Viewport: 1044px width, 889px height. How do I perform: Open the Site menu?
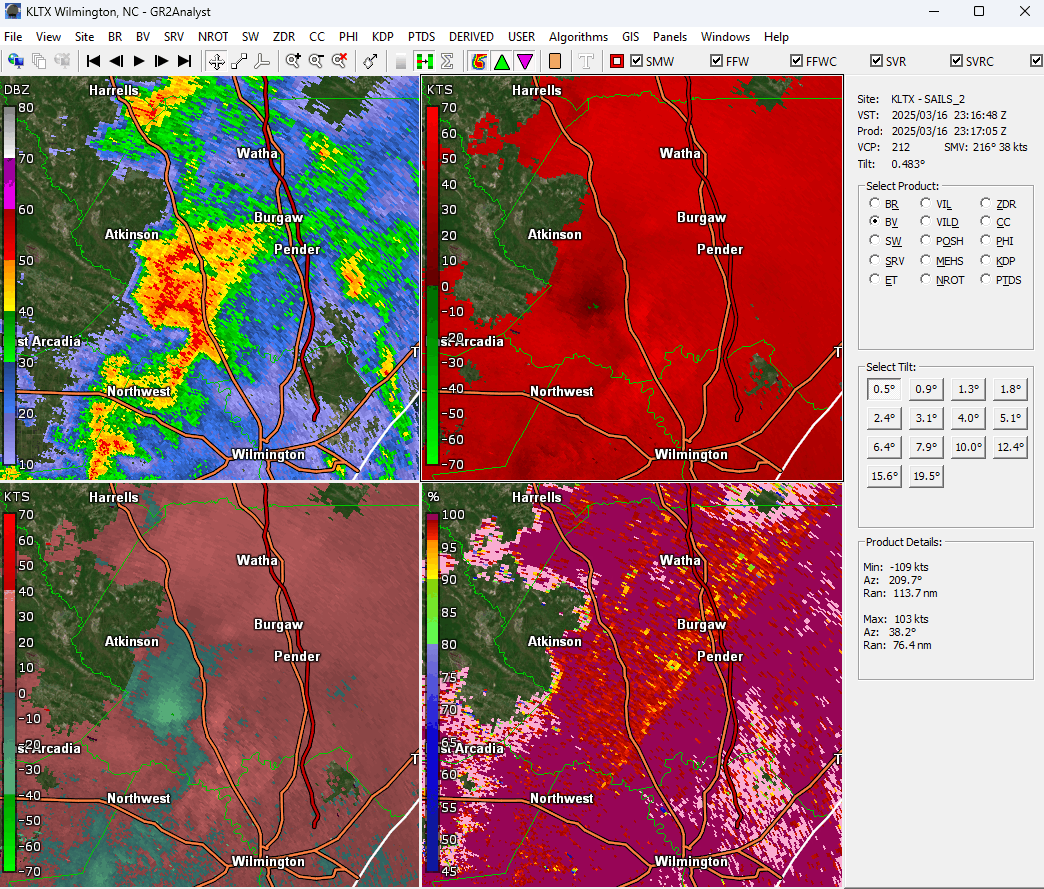[85, 37]
